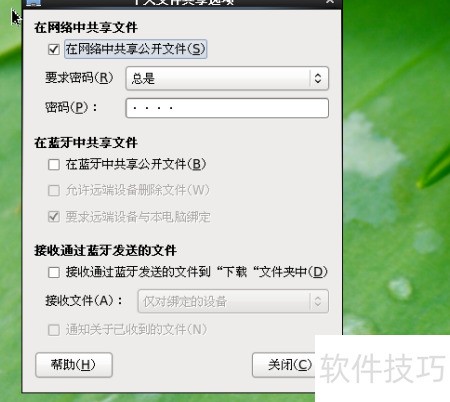The width and height of the screenshot is (450, 402).
Task: Click the 关闭(C) button
Action: [285, 365]
